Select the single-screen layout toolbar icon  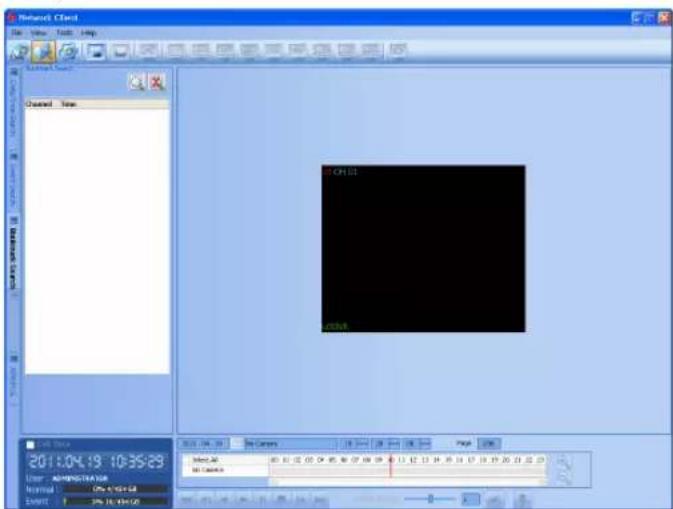coord(96,52)
